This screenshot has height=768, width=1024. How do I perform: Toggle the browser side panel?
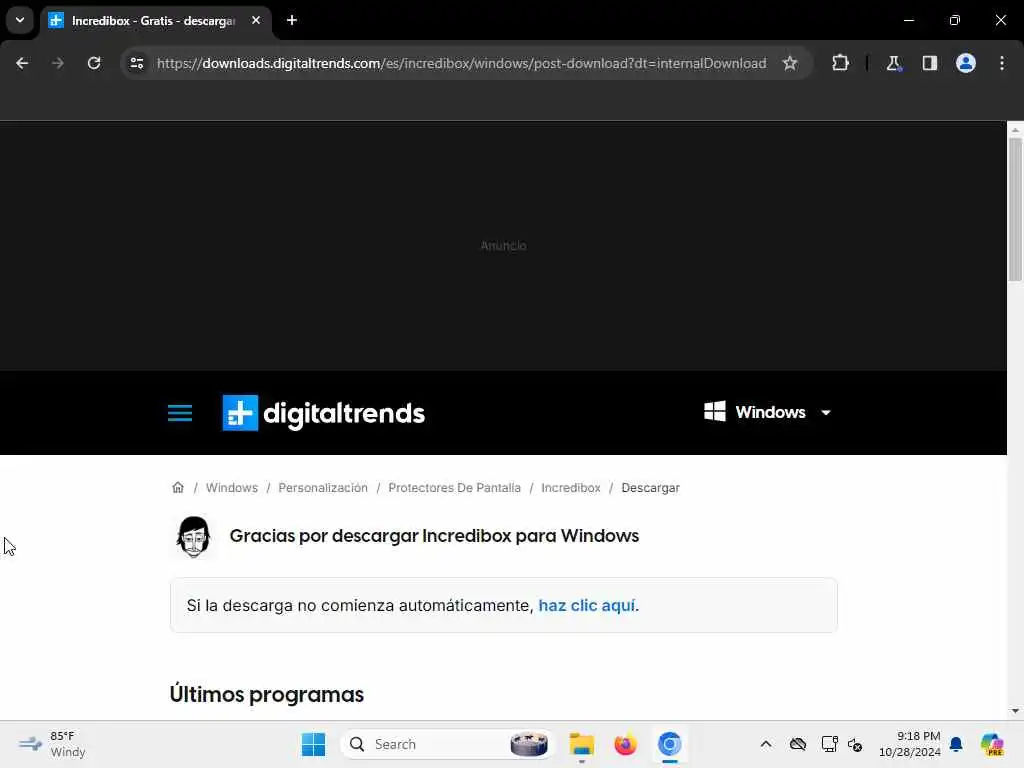(929, 63)
